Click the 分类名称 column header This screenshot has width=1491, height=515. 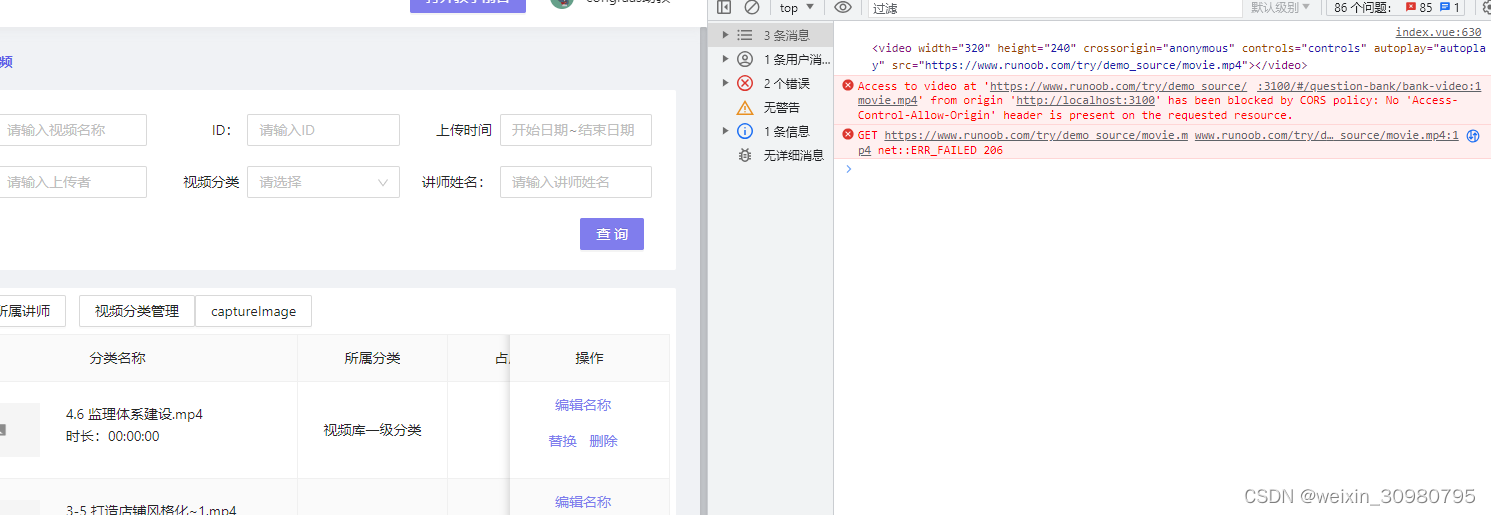[117, 358]
